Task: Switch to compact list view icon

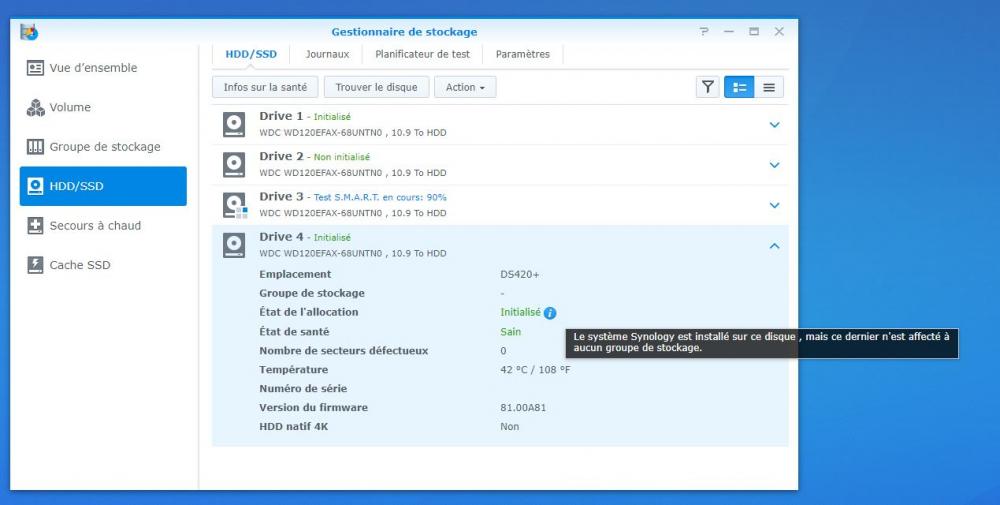Action: pos(769,87)
